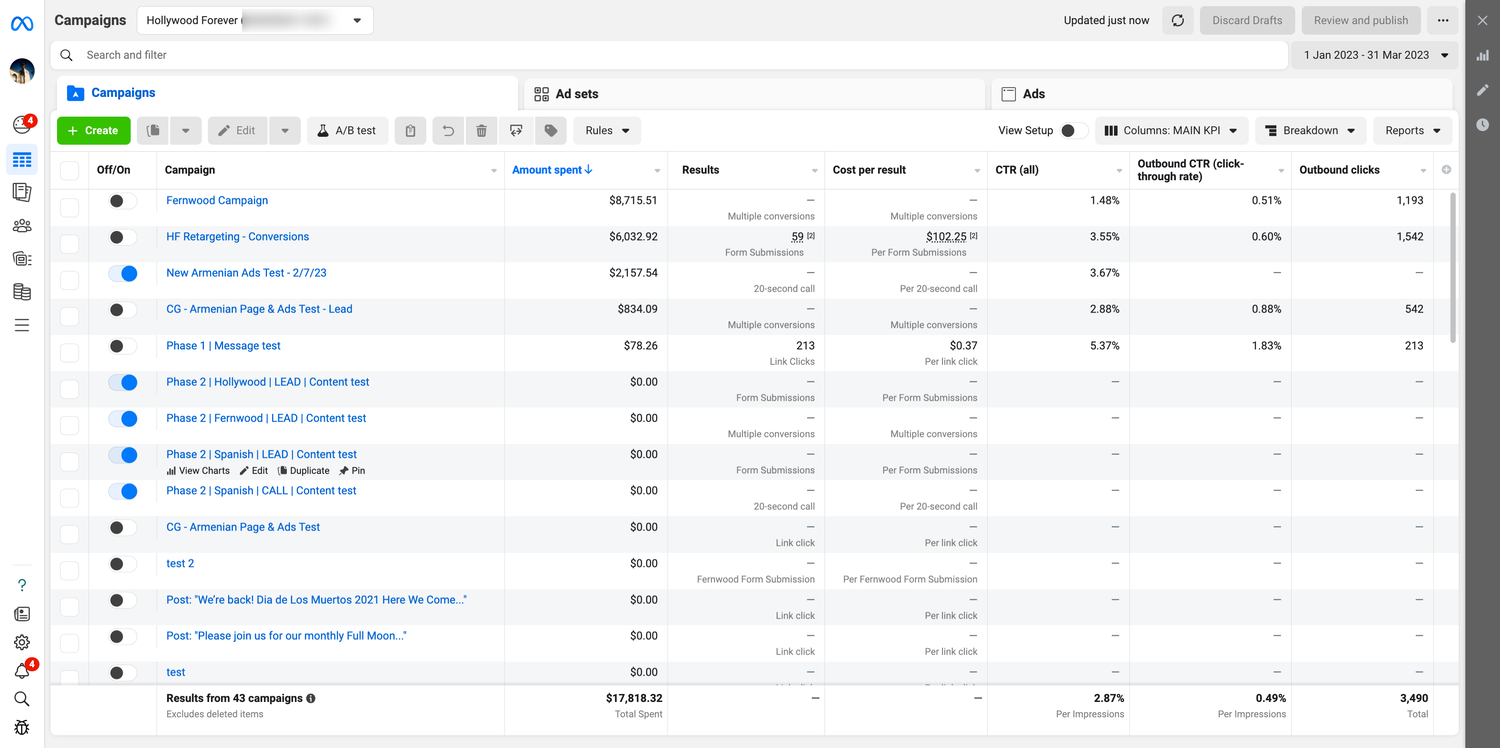Select the Campaigns table grid sidebar icon
The height and width of the screenshot is (748, 1500).
[22, 160]
